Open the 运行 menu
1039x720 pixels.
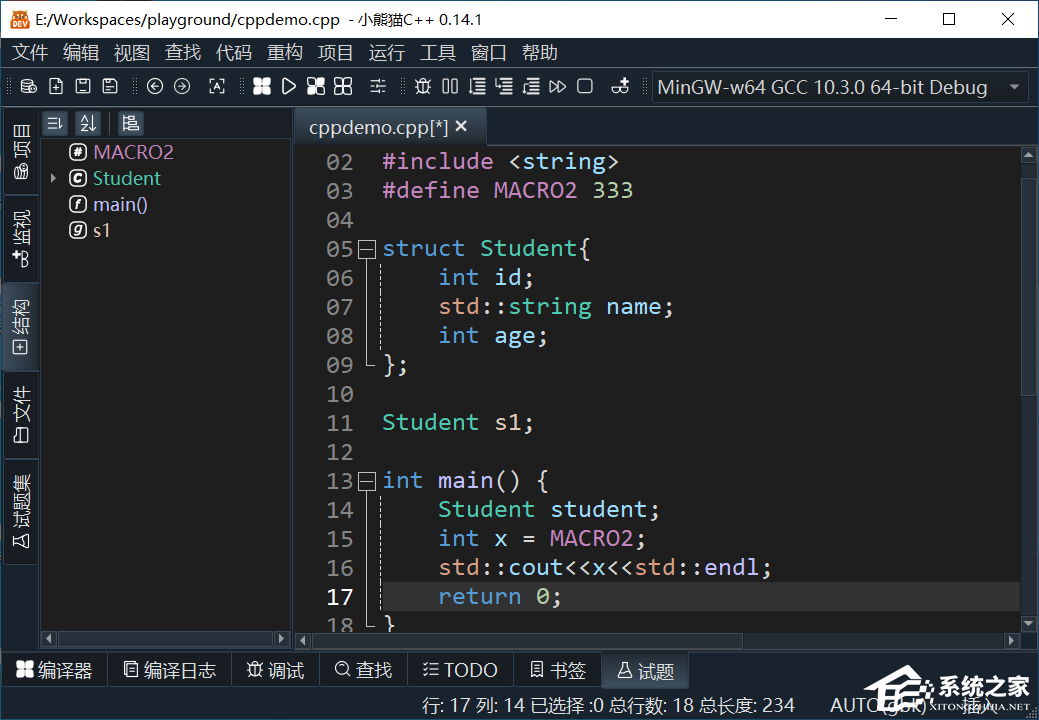(x=387, y=52)
